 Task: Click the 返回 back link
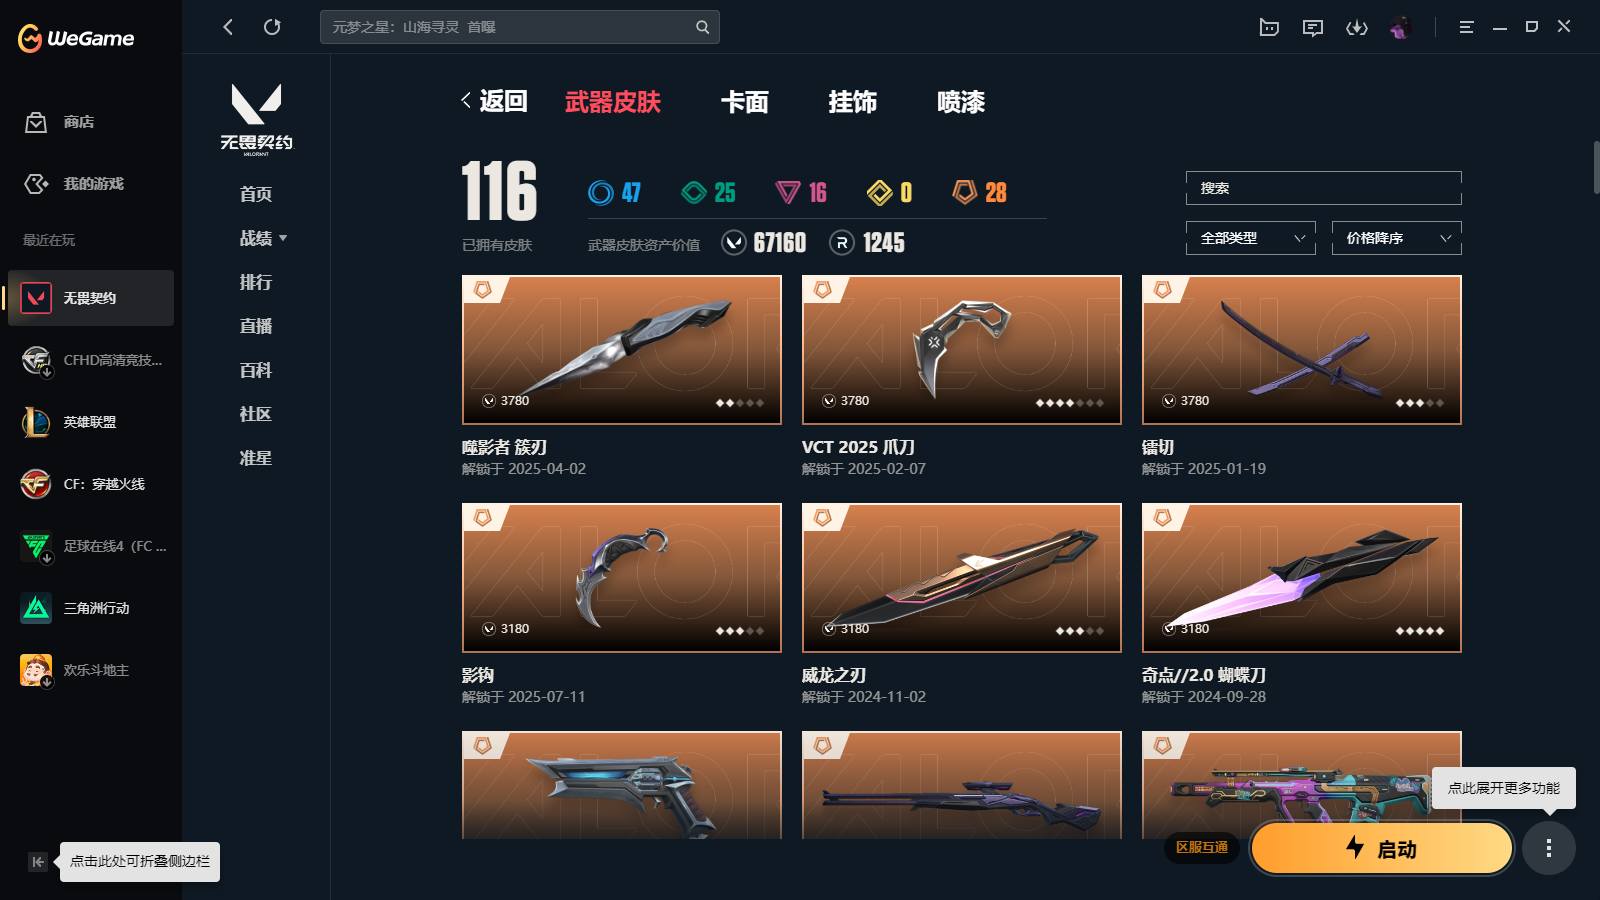494,101
